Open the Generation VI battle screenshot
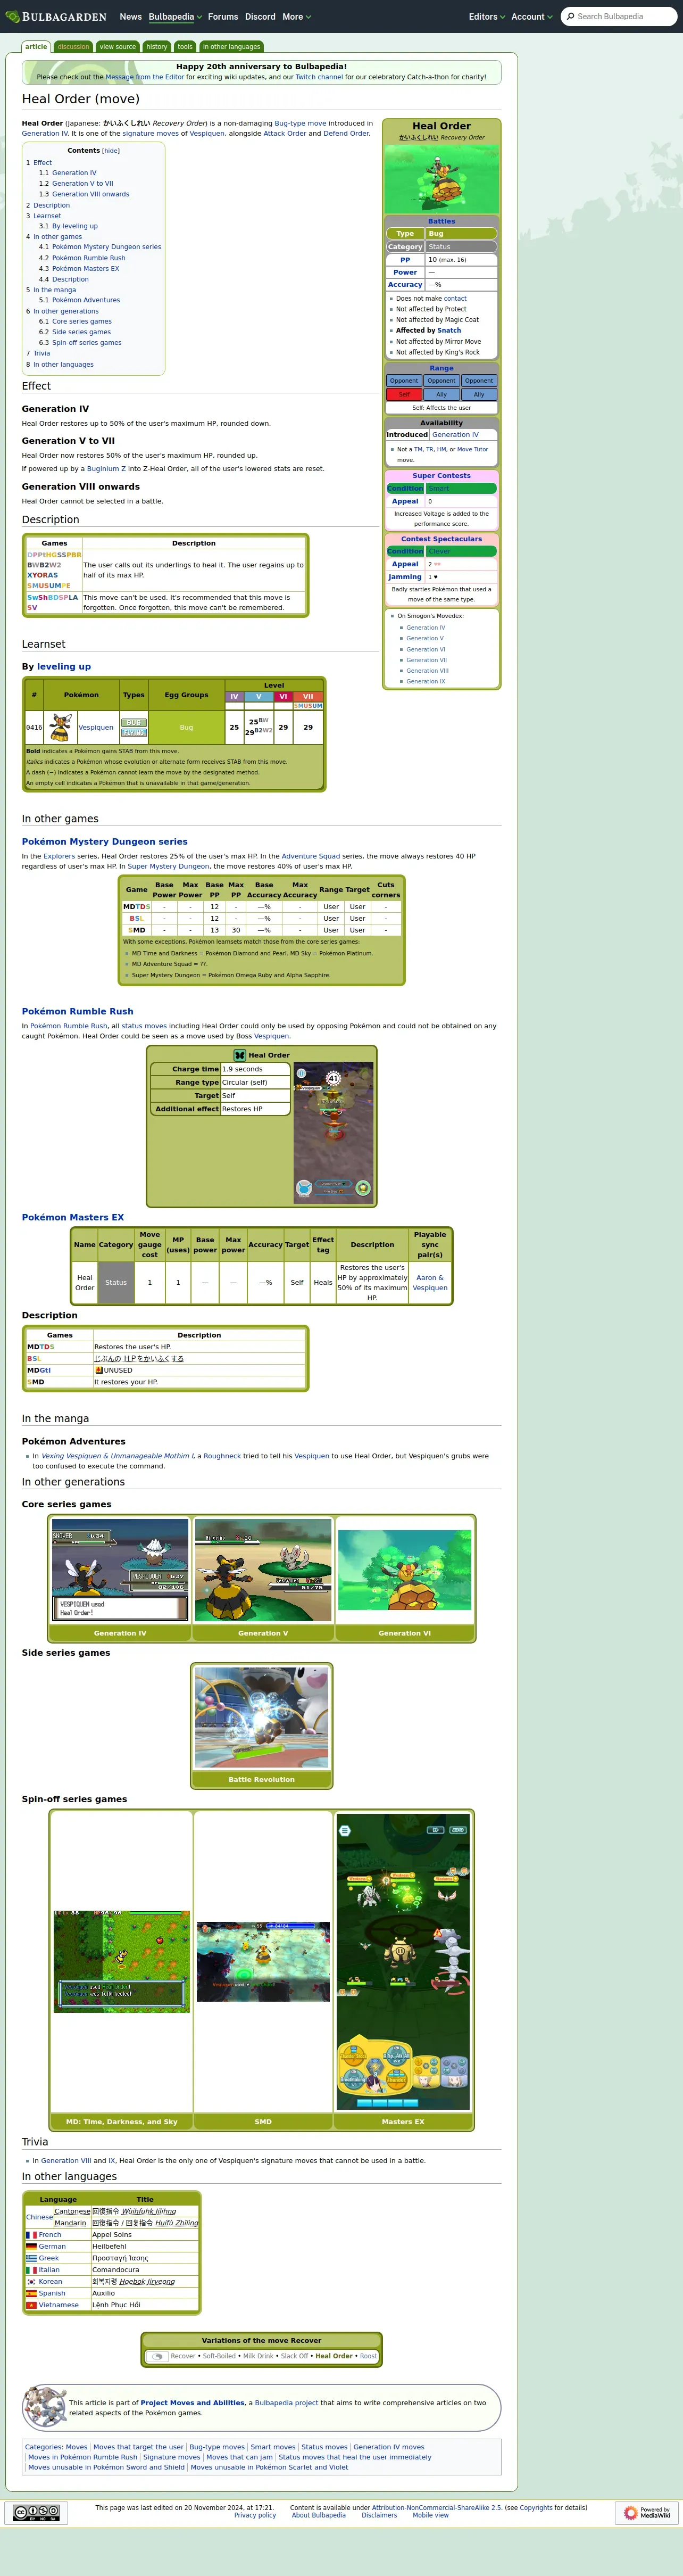The image size is (683, 2576). (x=404, y=1570)
